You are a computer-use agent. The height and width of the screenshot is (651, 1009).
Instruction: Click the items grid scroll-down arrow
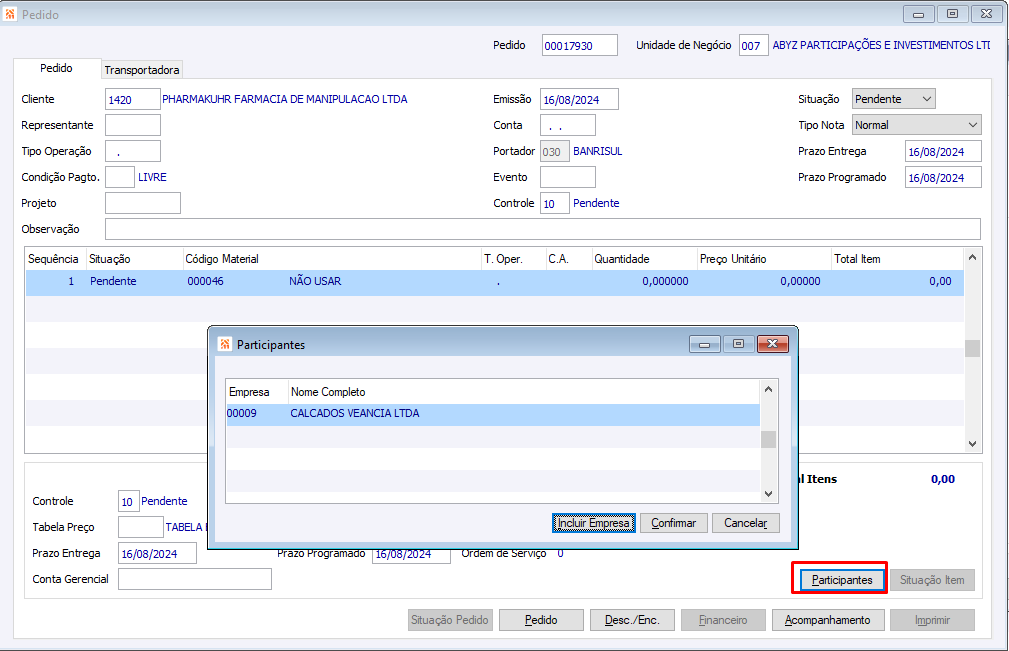972,444
